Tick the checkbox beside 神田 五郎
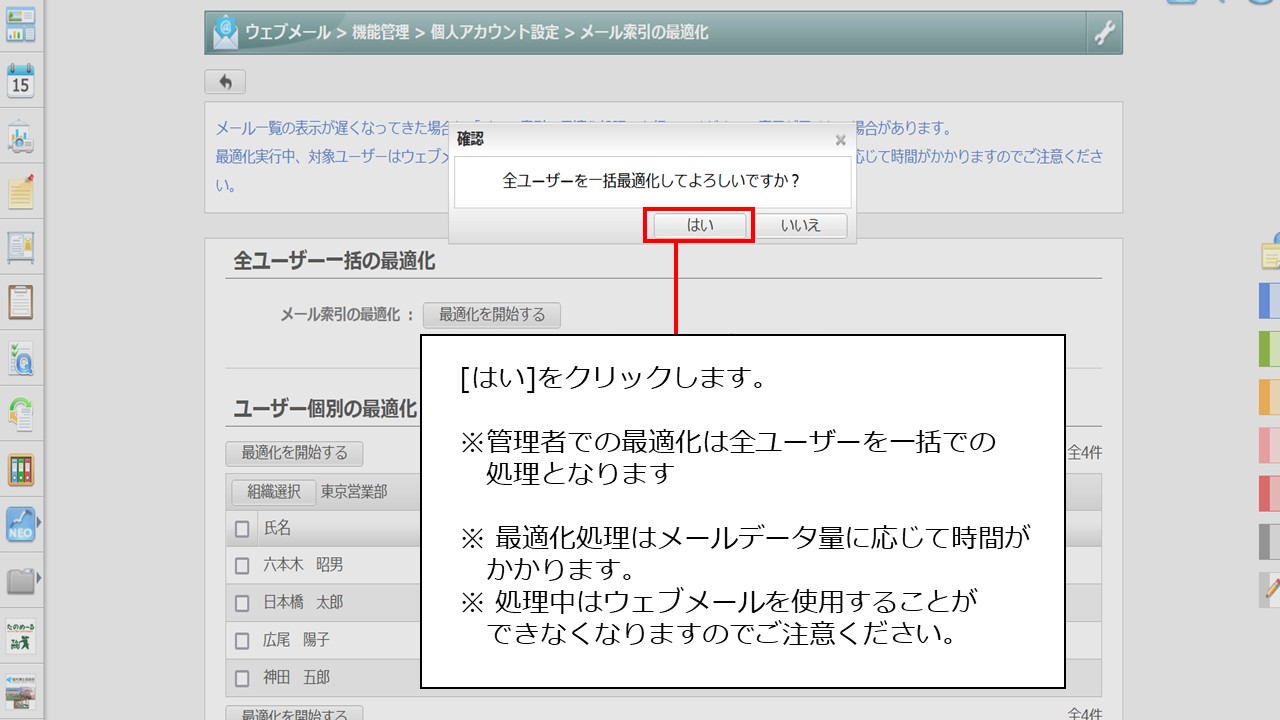1280x720 pixels. coord(242,678)
